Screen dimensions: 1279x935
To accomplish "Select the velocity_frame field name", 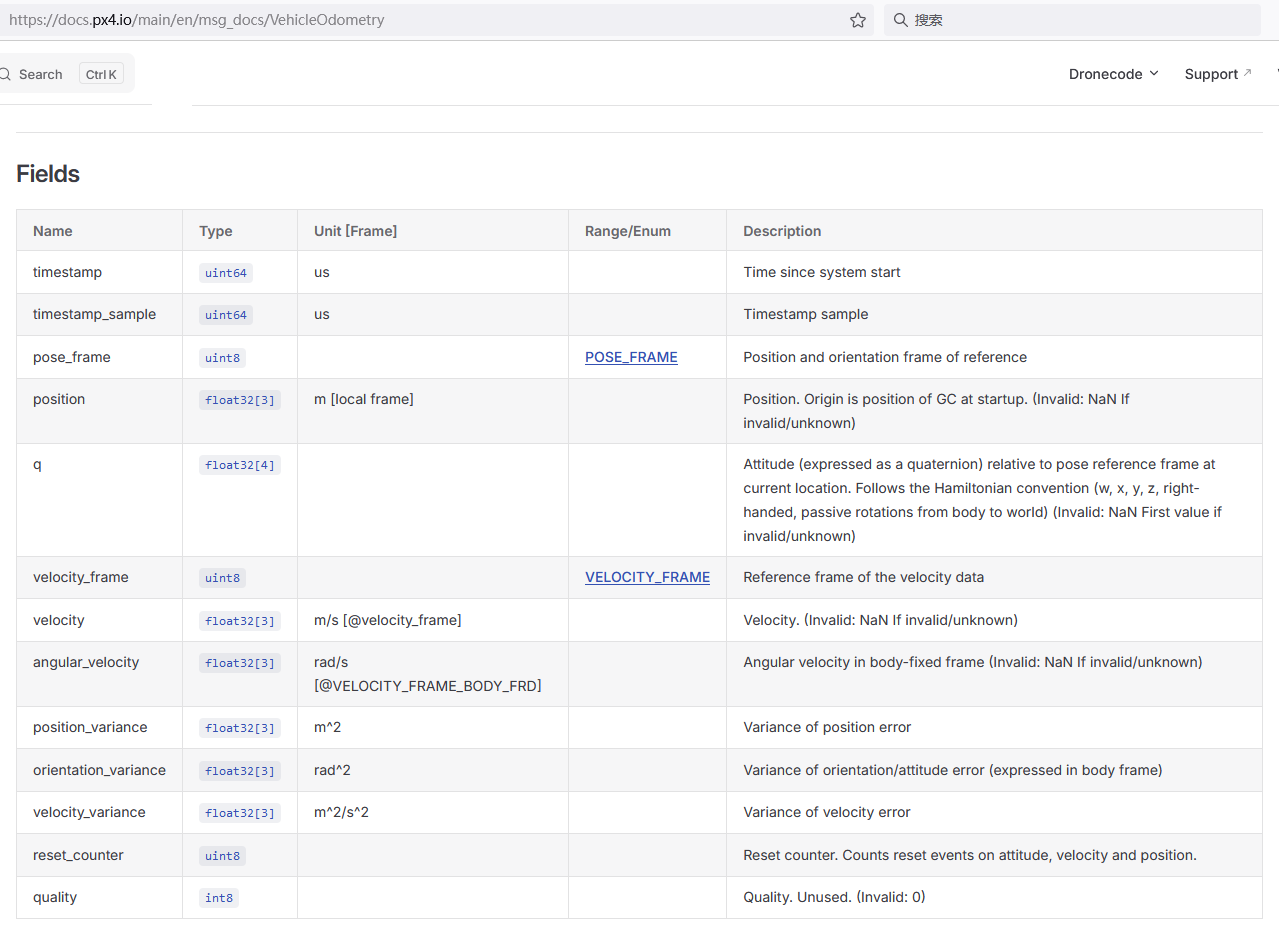I will 81,577.
